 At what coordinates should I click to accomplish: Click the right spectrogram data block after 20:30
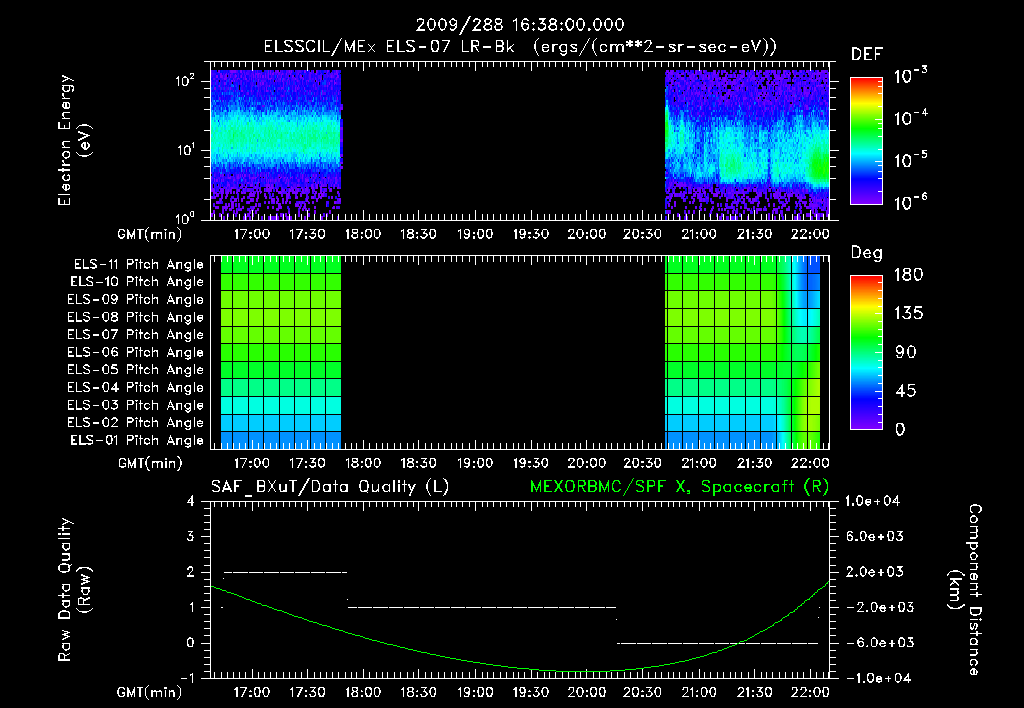(x=747, y=143)
